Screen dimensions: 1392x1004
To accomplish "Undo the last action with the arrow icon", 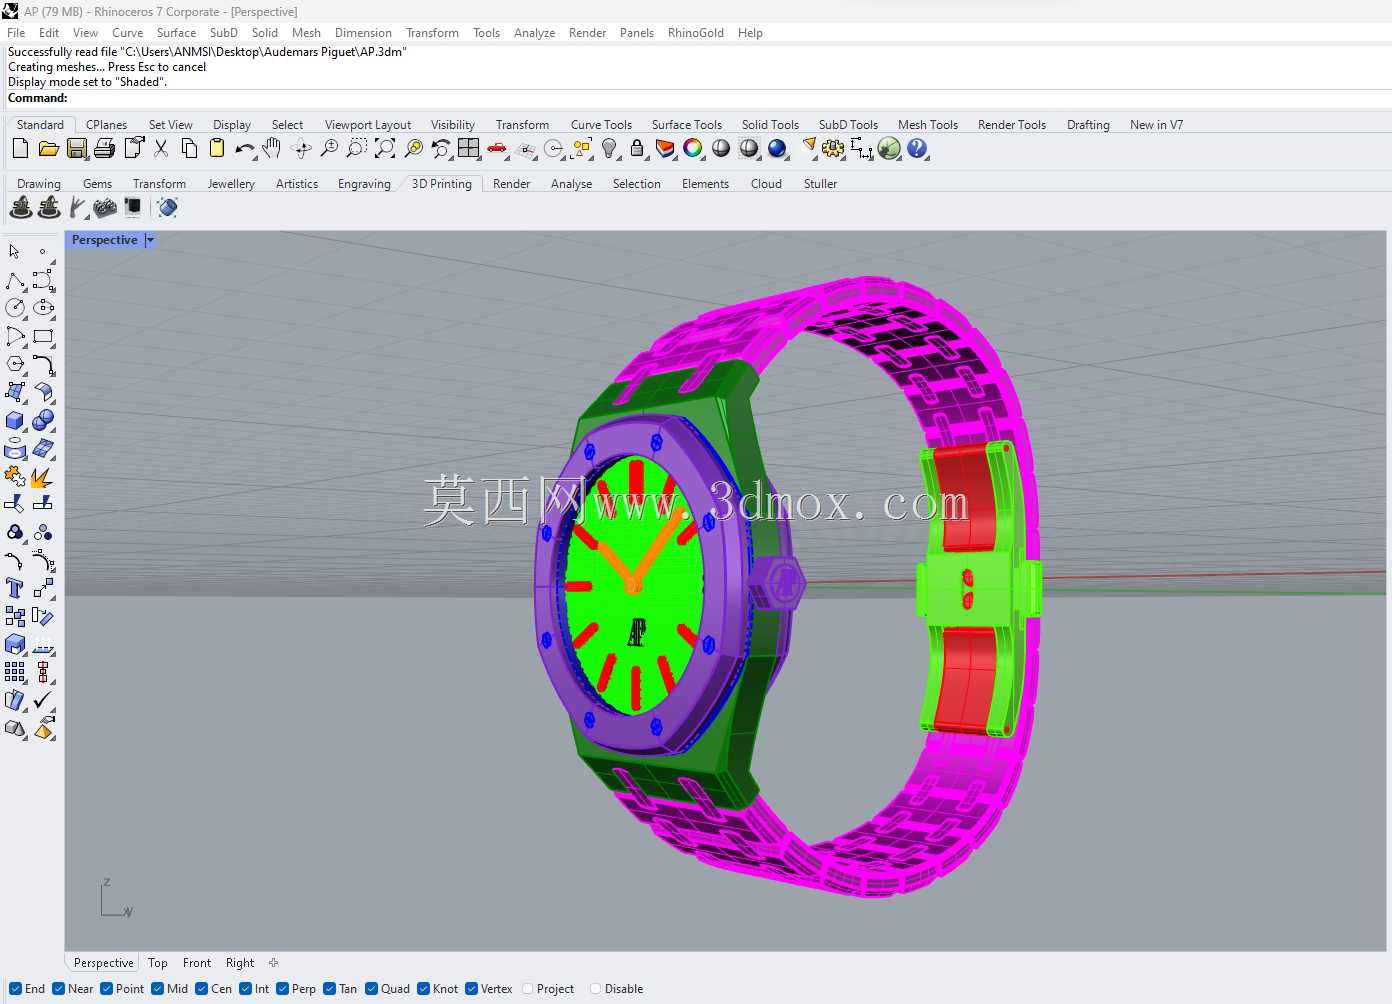I will click(244, 149).
